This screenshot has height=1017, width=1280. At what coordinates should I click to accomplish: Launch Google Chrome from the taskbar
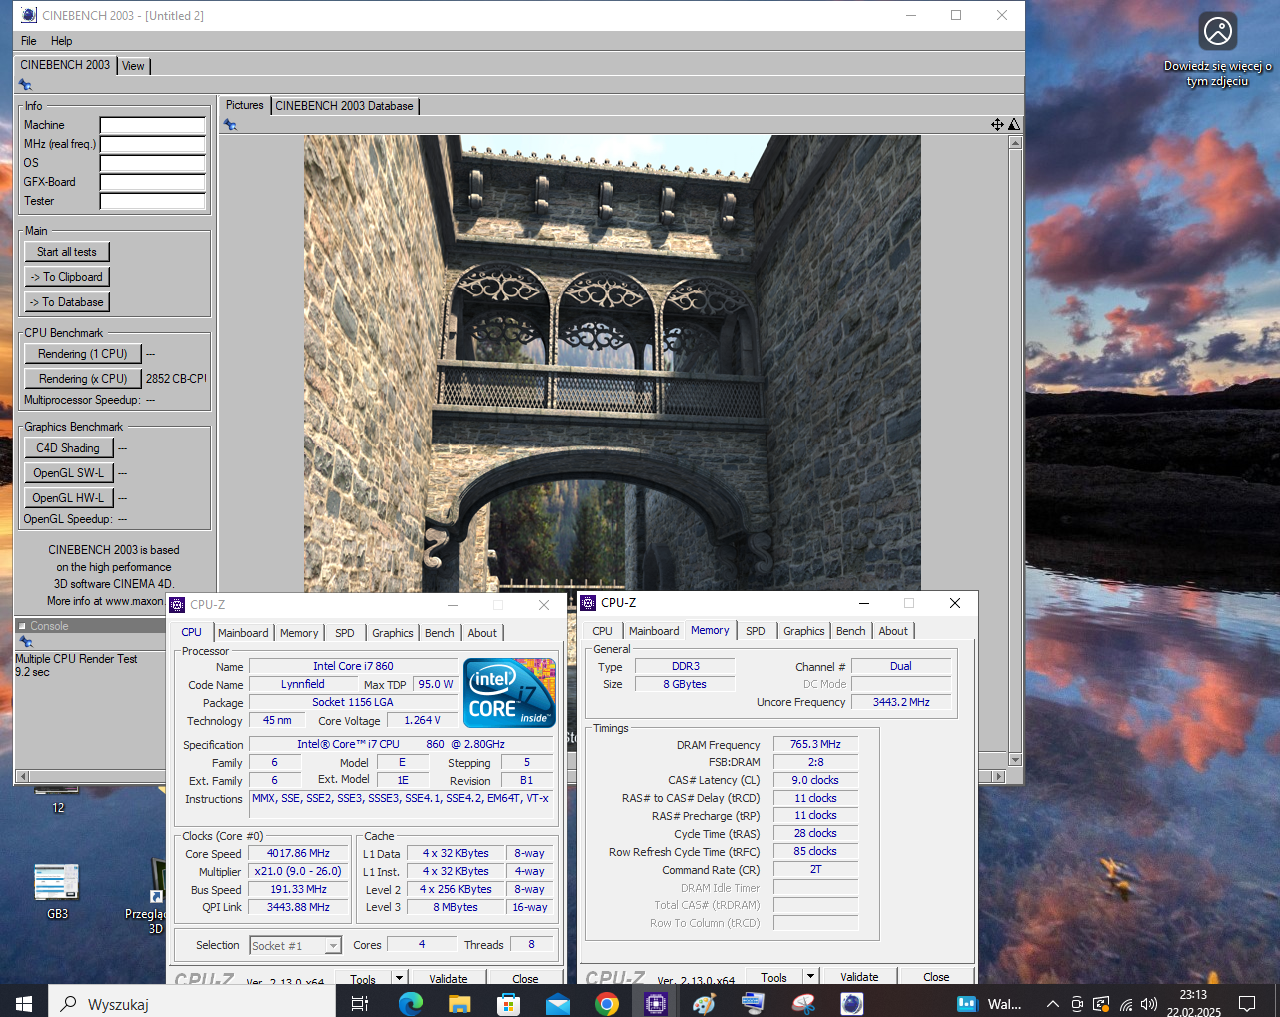tap(606, 1003)
